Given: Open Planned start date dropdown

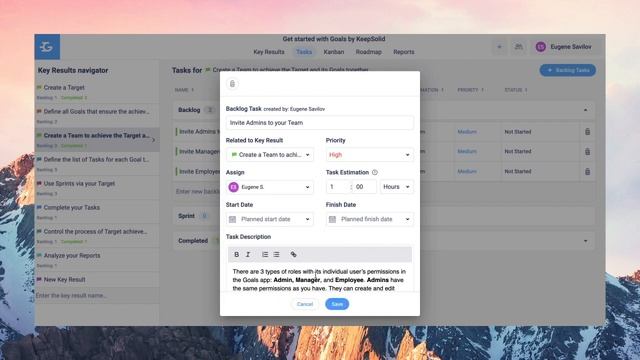Looking at the screenshot, I should (270, 219).
